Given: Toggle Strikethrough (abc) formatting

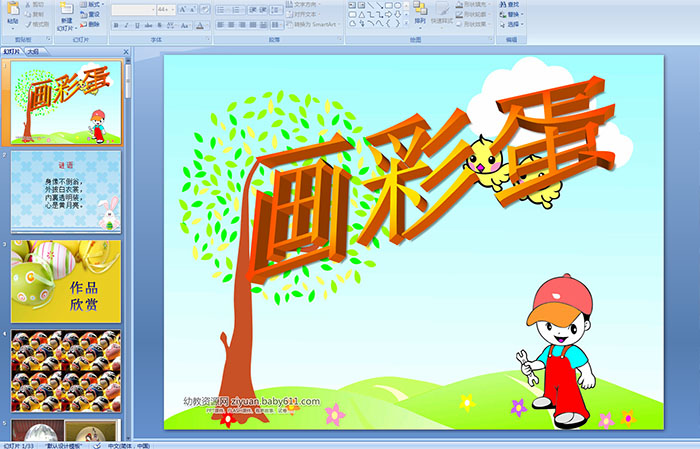Looking at the screenshot, I should pos(148,25).
